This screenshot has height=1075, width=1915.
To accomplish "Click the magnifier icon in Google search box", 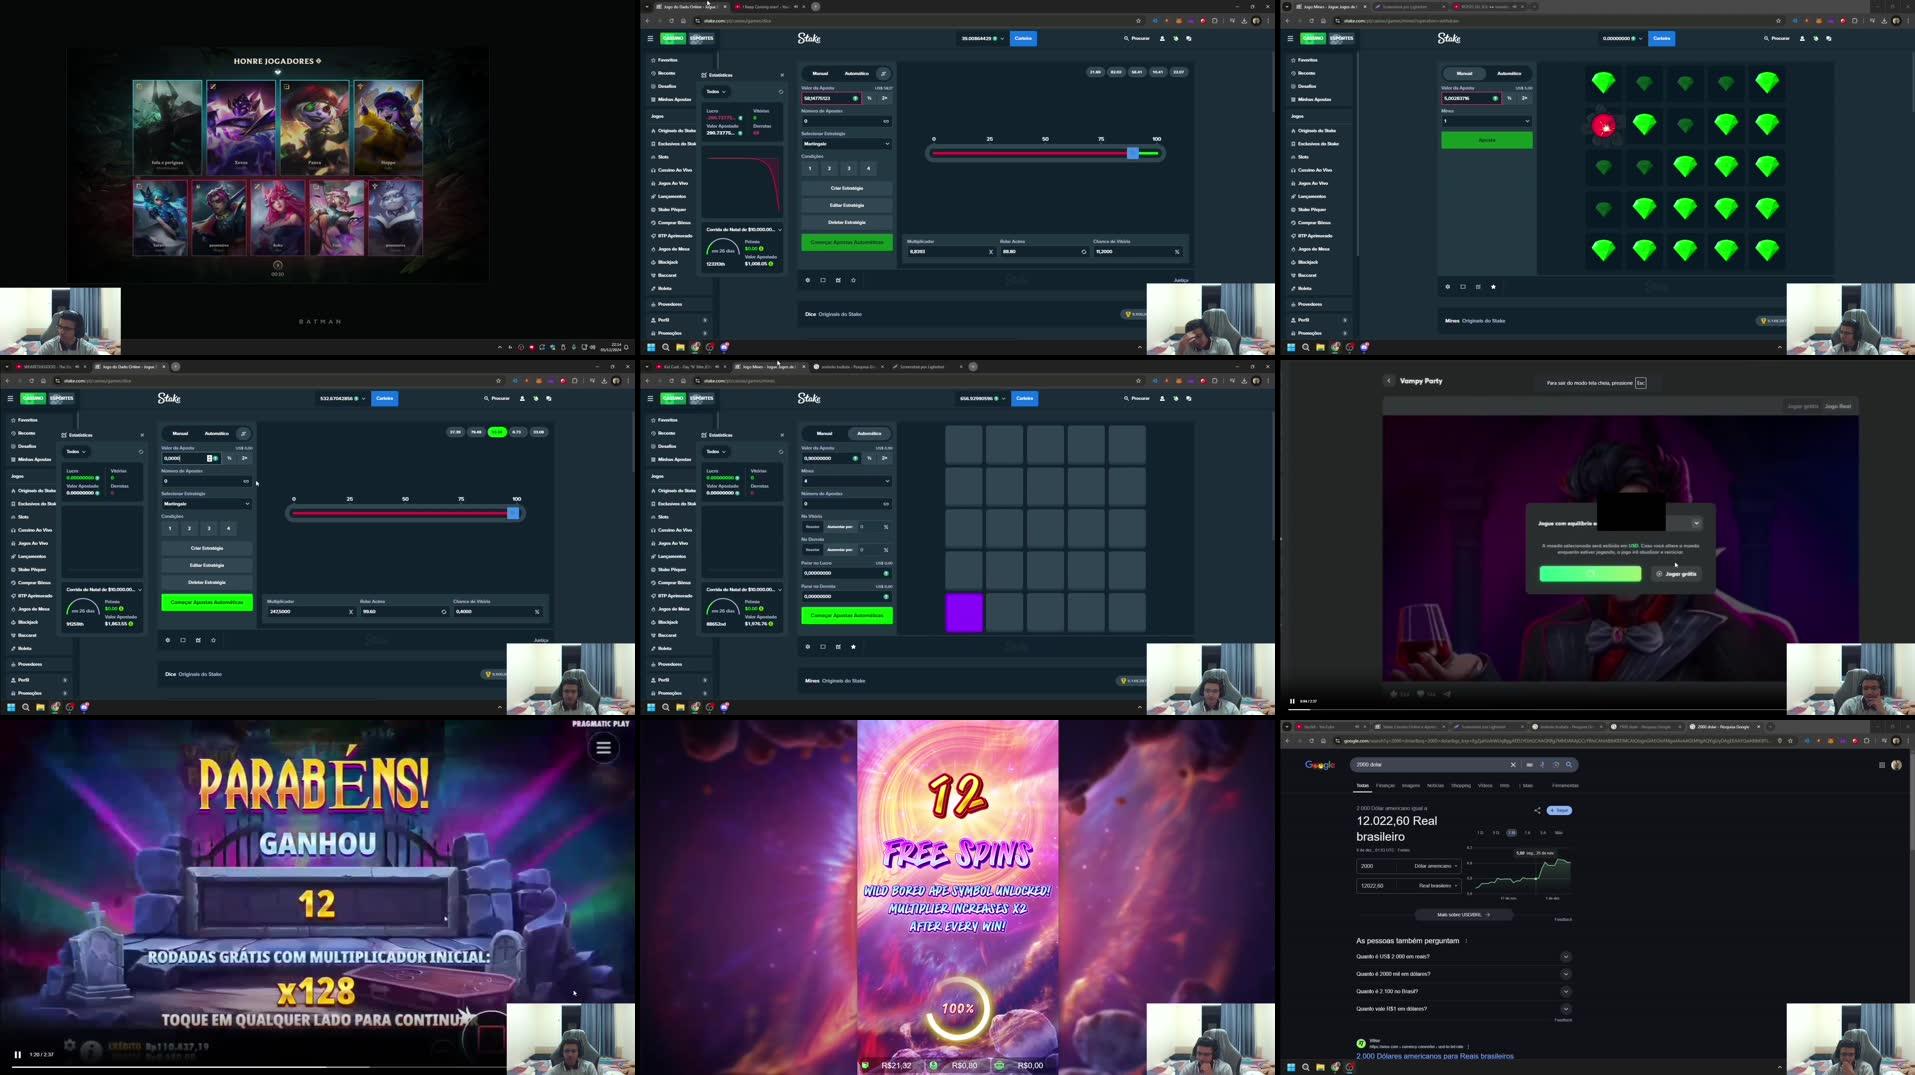I will click(1569, 764).
